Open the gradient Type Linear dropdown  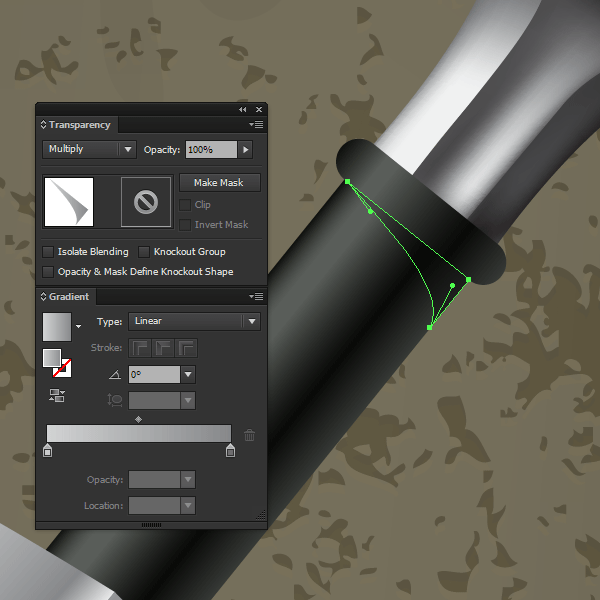click(x=194, y=321)
